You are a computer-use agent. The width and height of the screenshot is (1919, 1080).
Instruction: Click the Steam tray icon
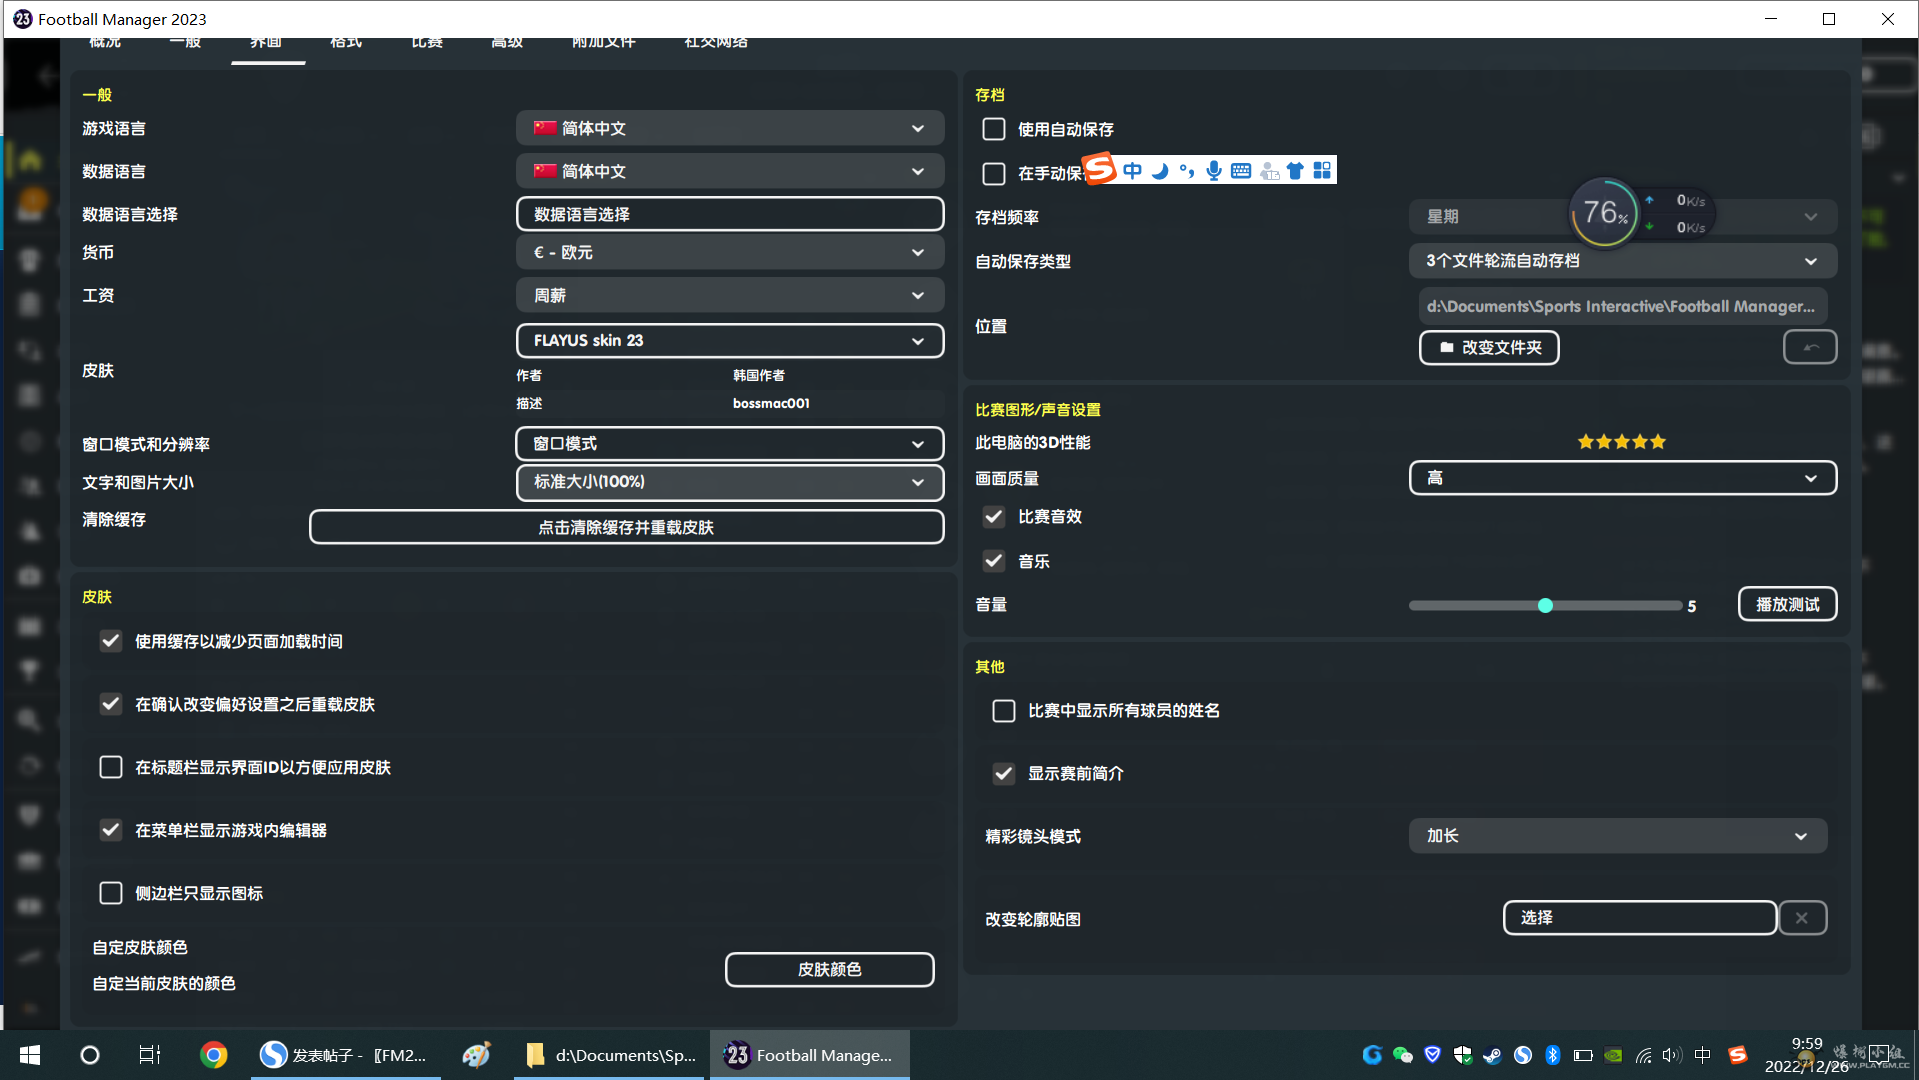[x=1492, y=1055]
